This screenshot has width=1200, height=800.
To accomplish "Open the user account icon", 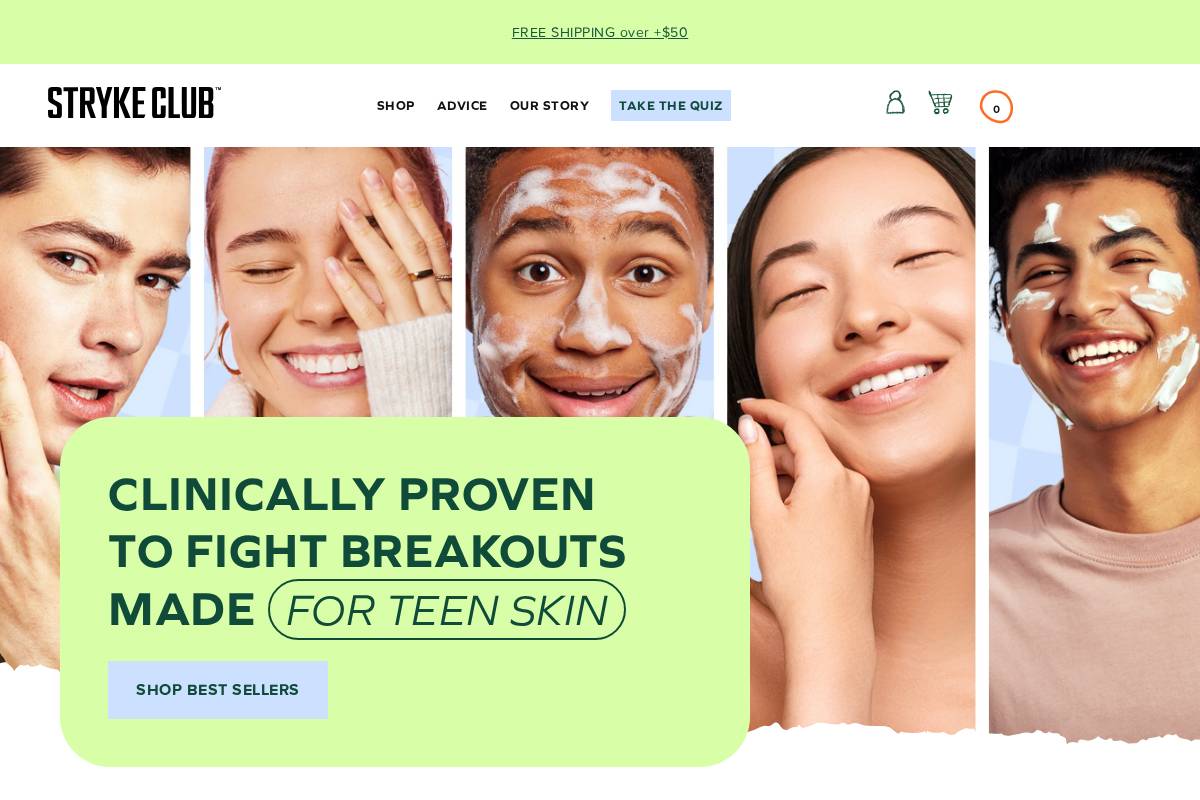I will pyautogui.click(x=895, y=103).
